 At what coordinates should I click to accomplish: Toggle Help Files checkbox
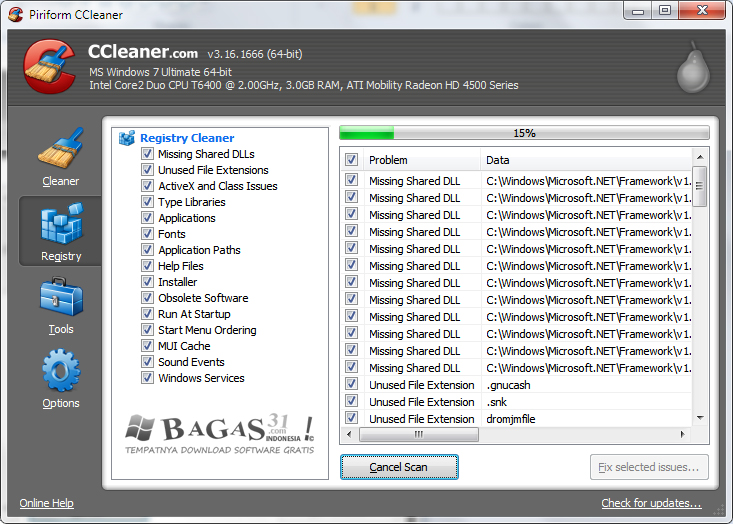[x=147, y=266]
